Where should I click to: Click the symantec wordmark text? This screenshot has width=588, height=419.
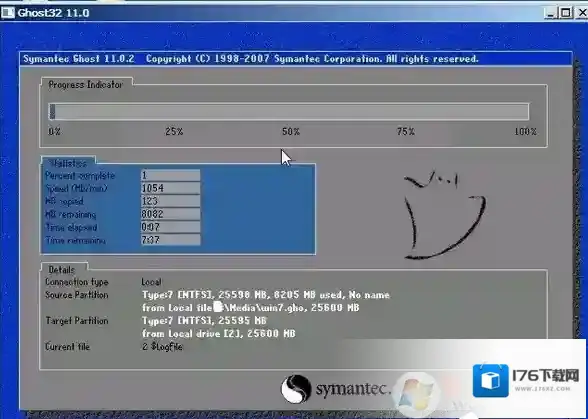352,389
